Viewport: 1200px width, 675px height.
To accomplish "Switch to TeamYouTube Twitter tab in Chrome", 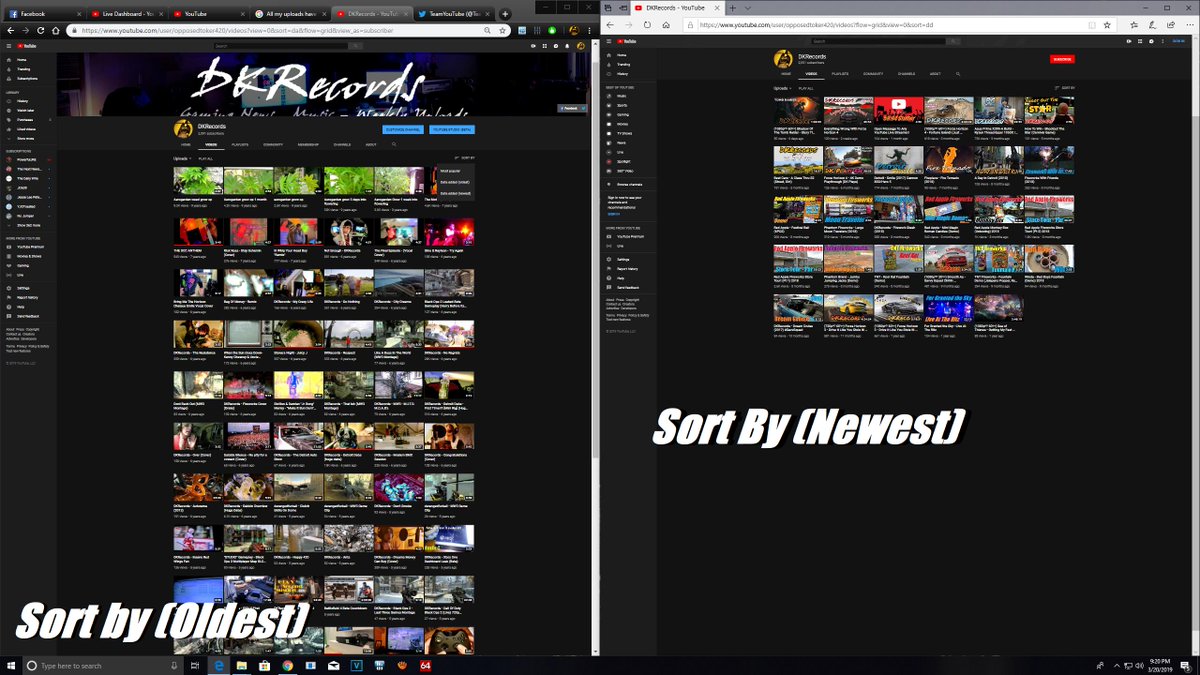I will coord(453,14).
